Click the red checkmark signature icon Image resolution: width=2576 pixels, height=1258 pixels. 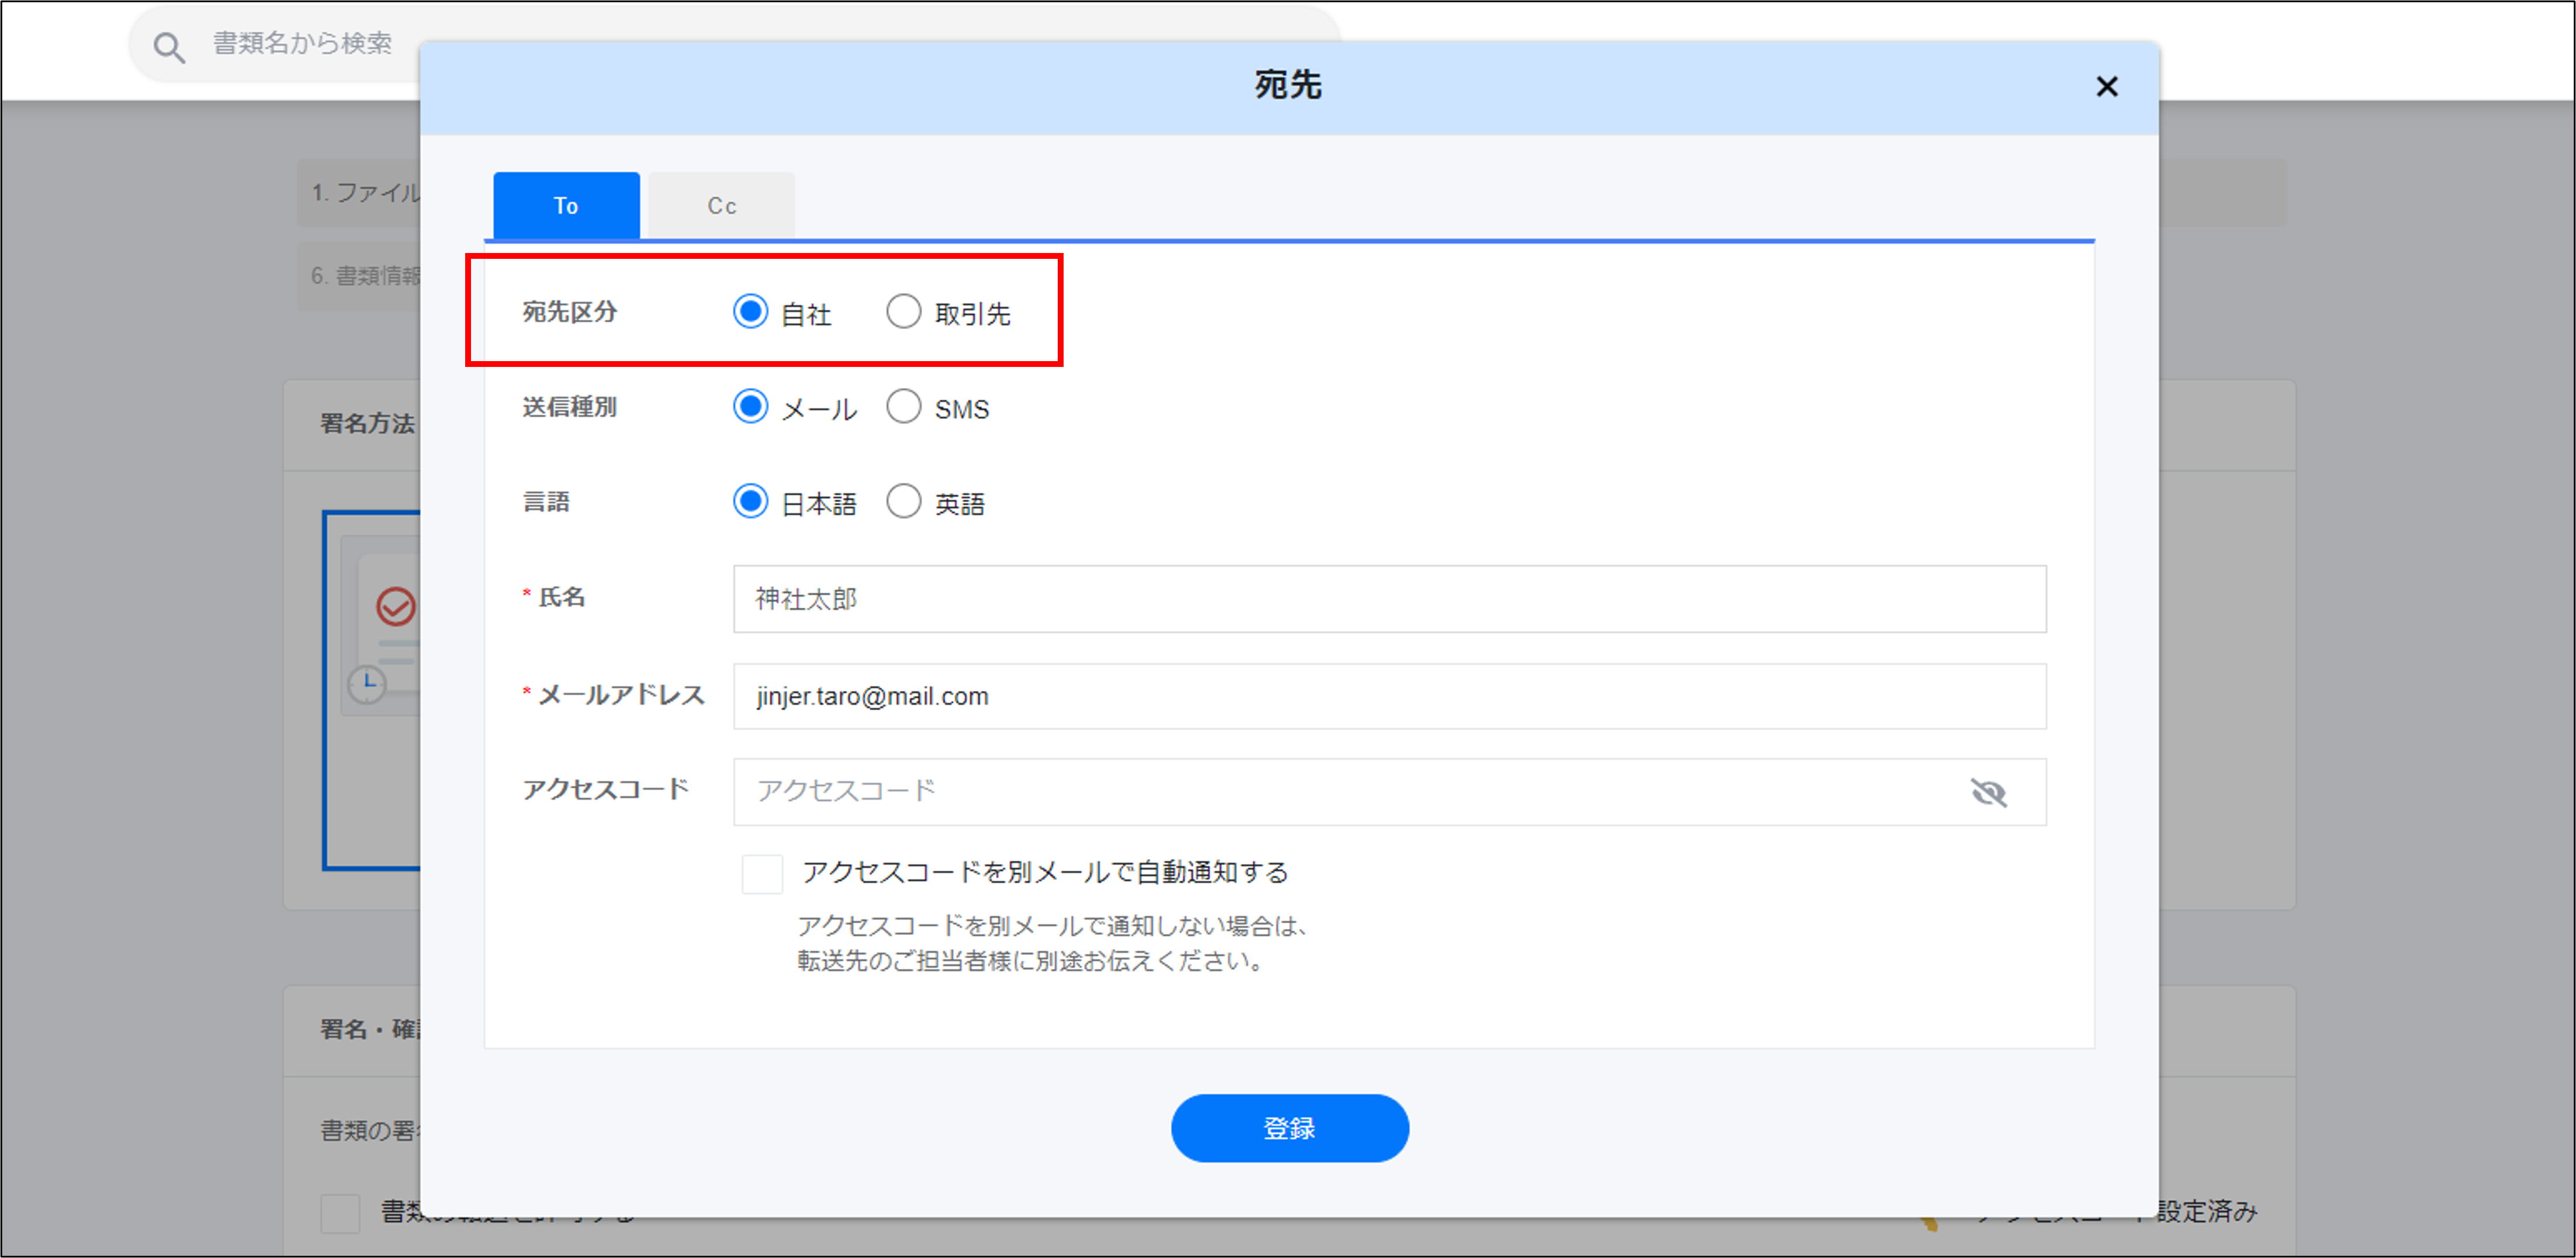(395, 606)
